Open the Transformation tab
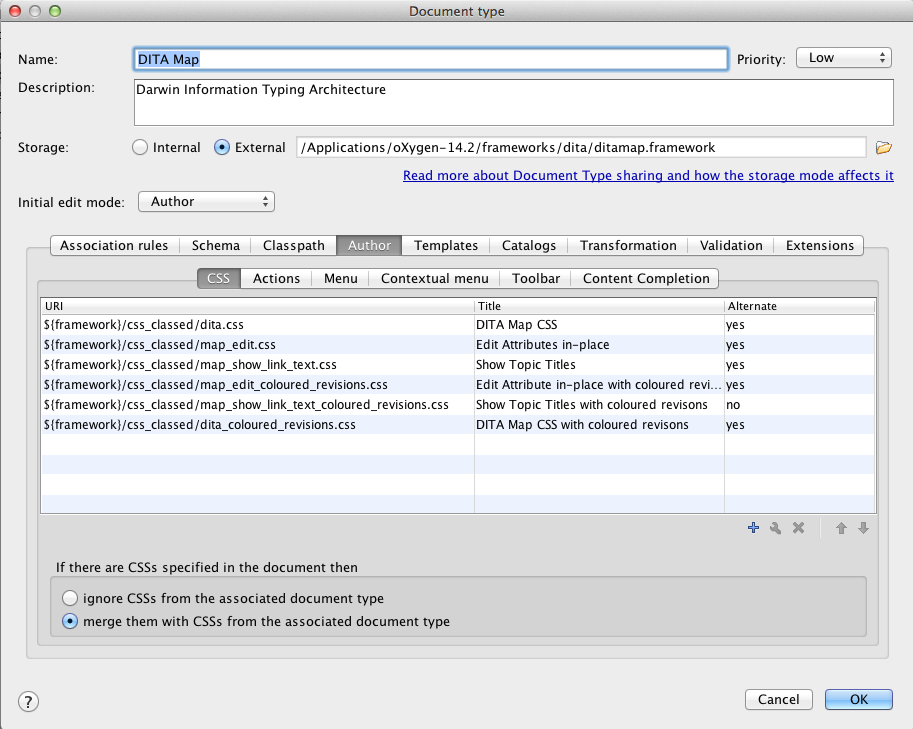 pos(628,245)
